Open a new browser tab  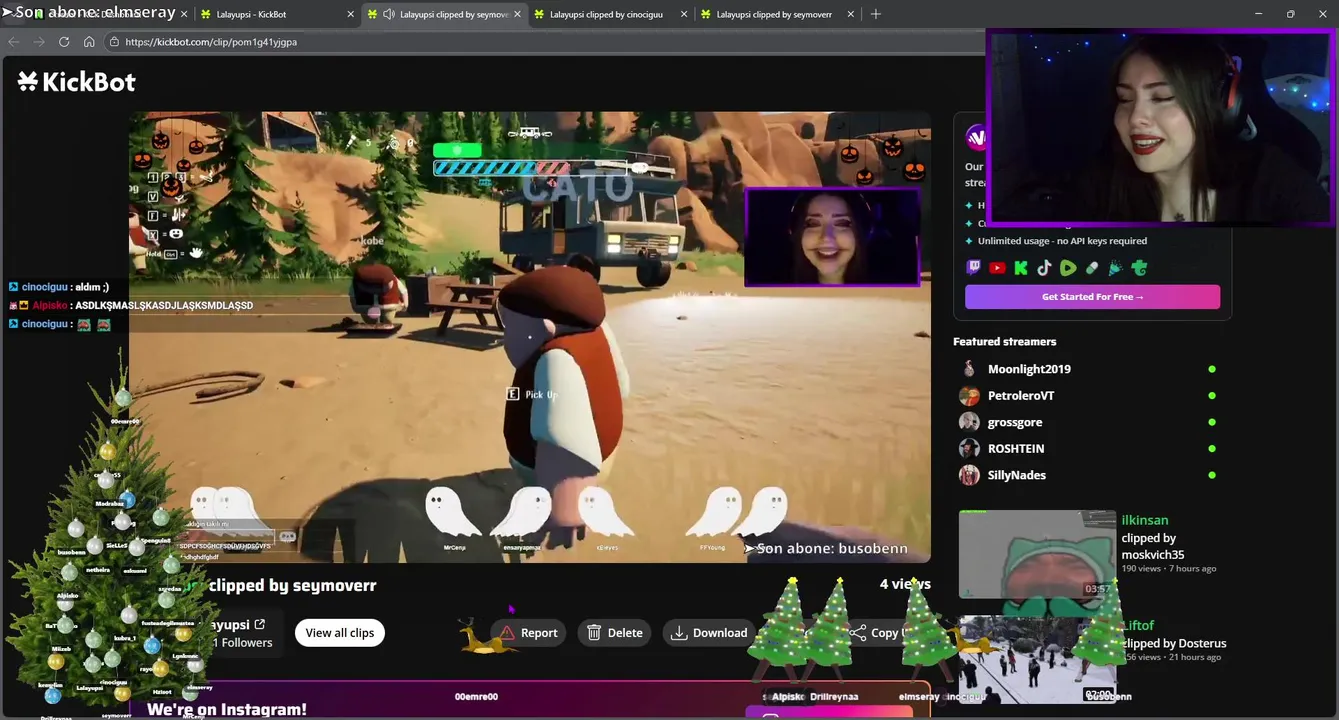(875, 14)
